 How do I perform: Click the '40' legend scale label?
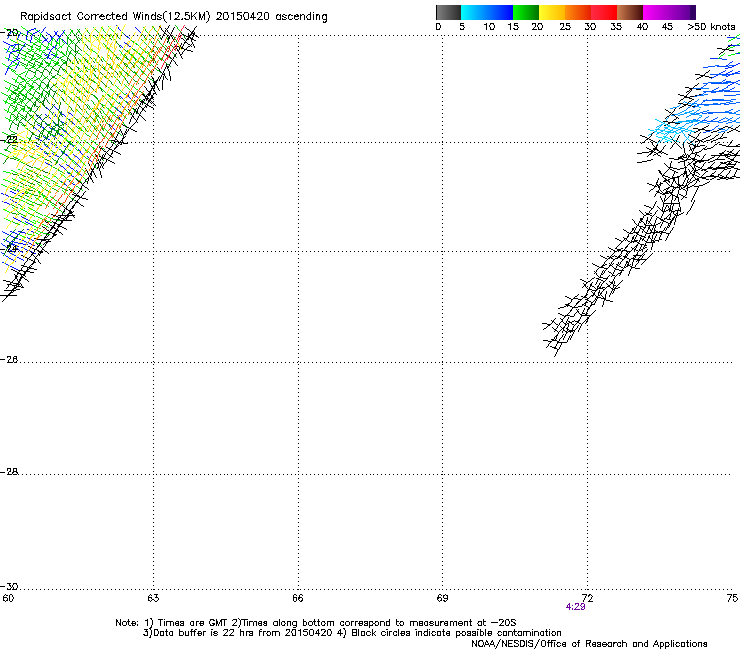[642, 27]
